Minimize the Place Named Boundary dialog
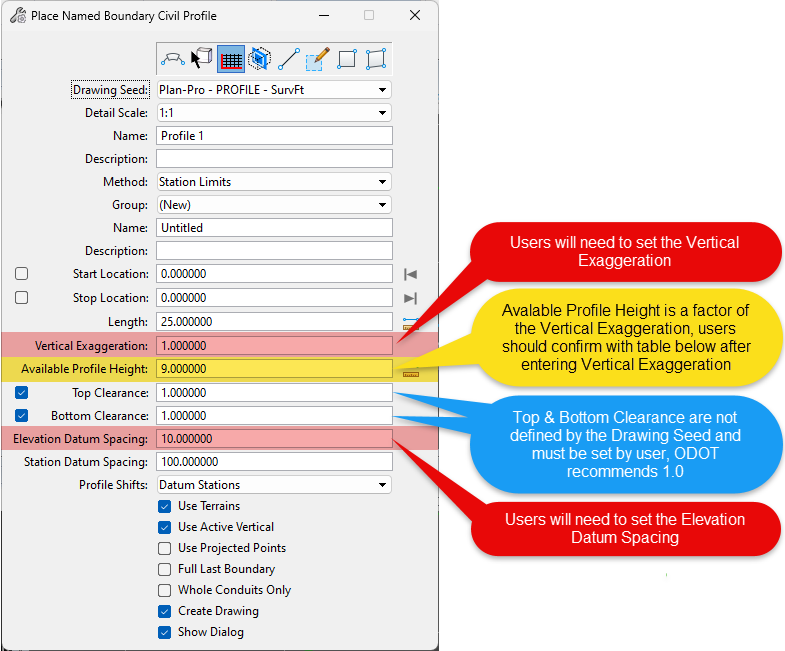785x651 pixels. pyautogui.click(x=324, y=16)
